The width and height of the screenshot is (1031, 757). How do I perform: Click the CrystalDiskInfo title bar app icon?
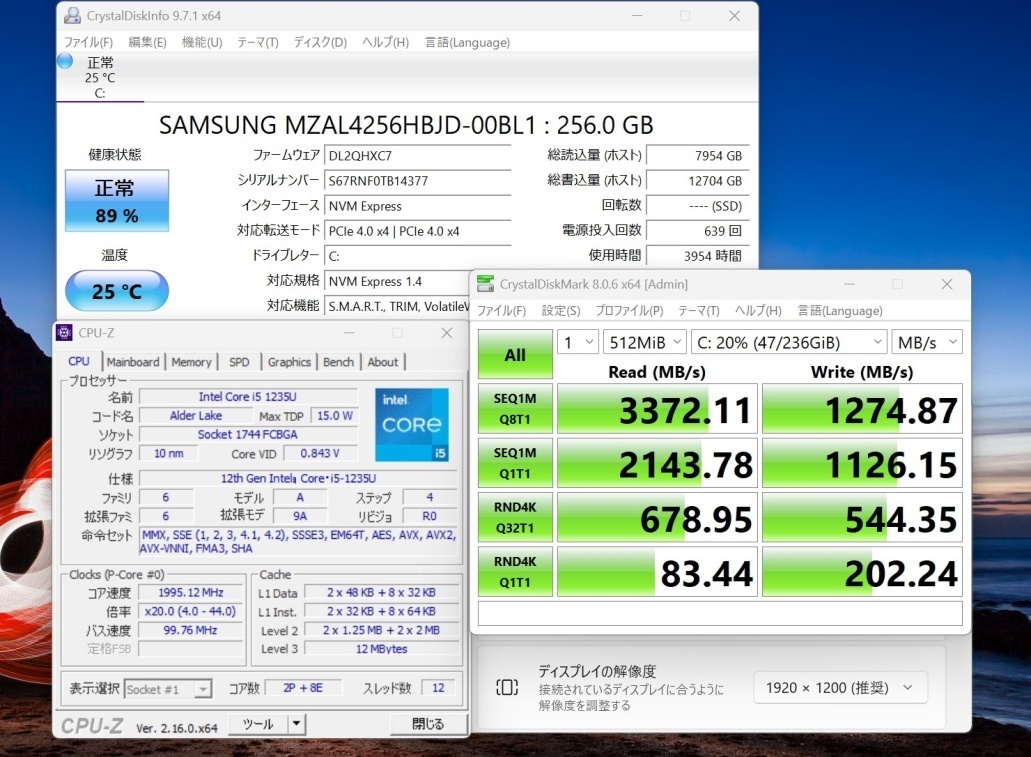(71, 16)
